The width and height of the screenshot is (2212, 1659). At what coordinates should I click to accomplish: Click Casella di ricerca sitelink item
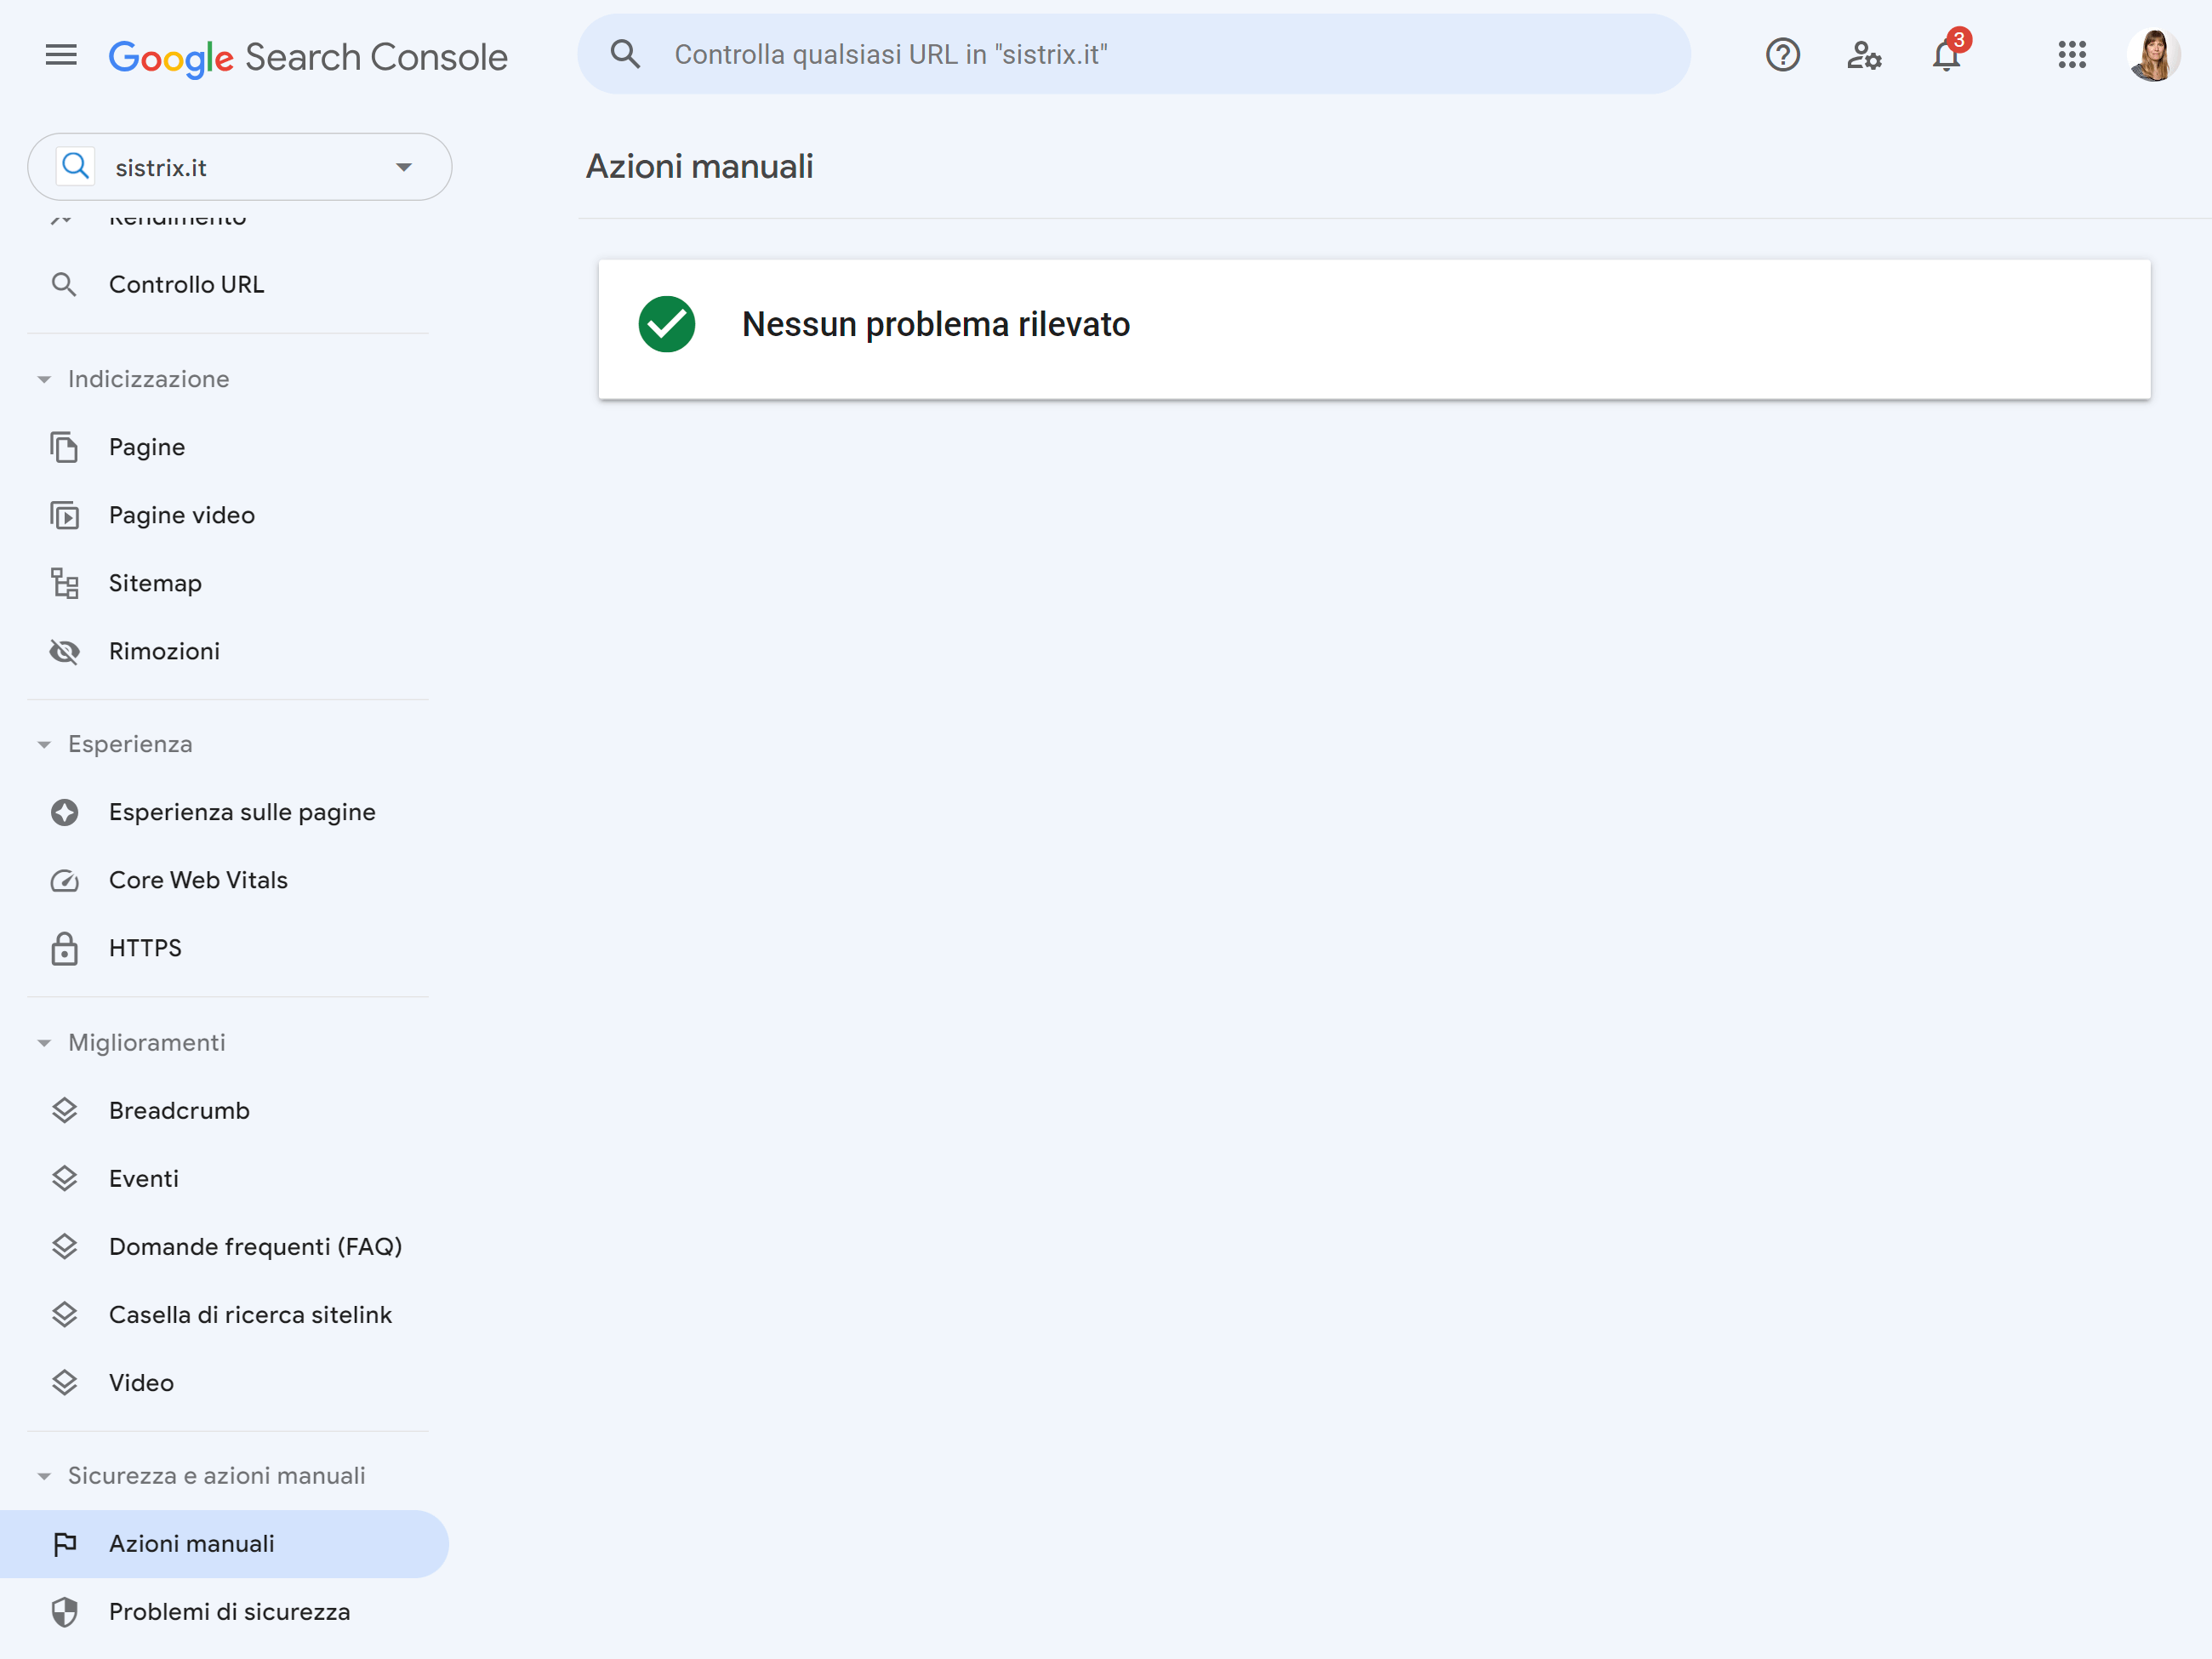(251, 1315)
